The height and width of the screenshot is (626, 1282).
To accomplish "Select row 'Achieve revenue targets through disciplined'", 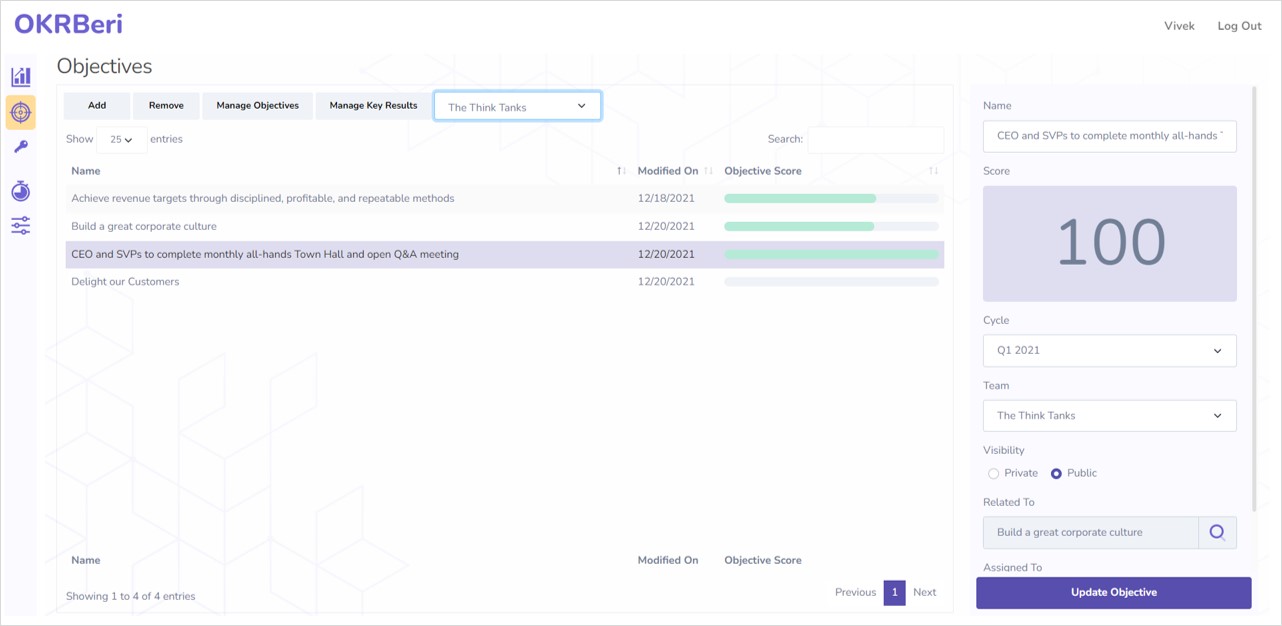I will point(505,199).
